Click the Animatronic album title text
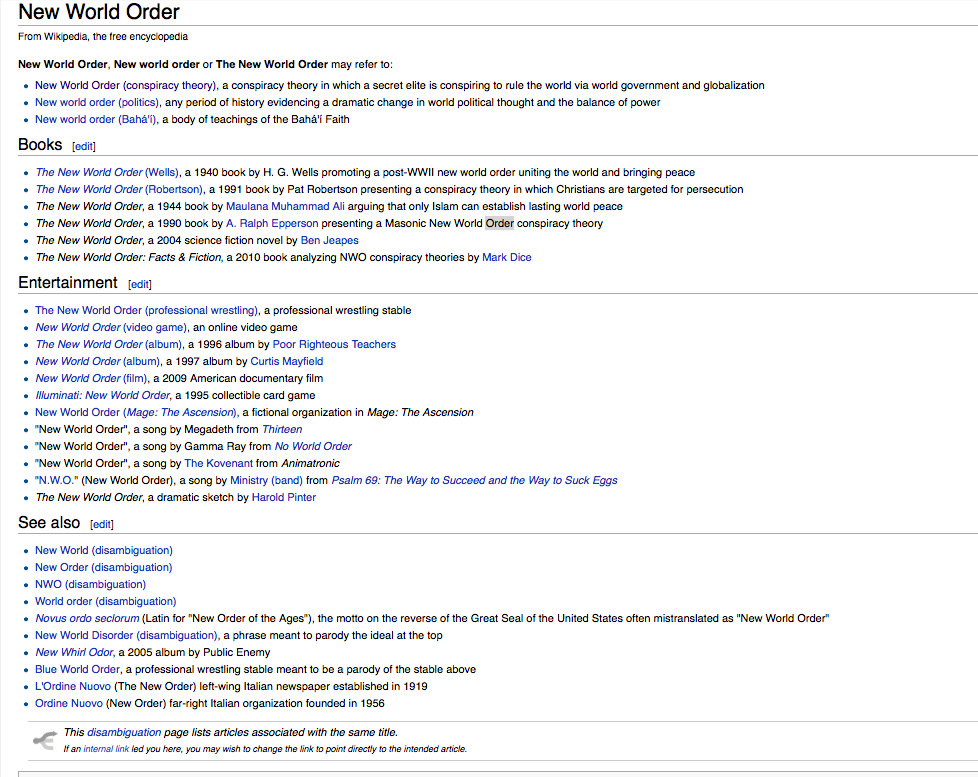978x777 pixels. click(310, 463)
